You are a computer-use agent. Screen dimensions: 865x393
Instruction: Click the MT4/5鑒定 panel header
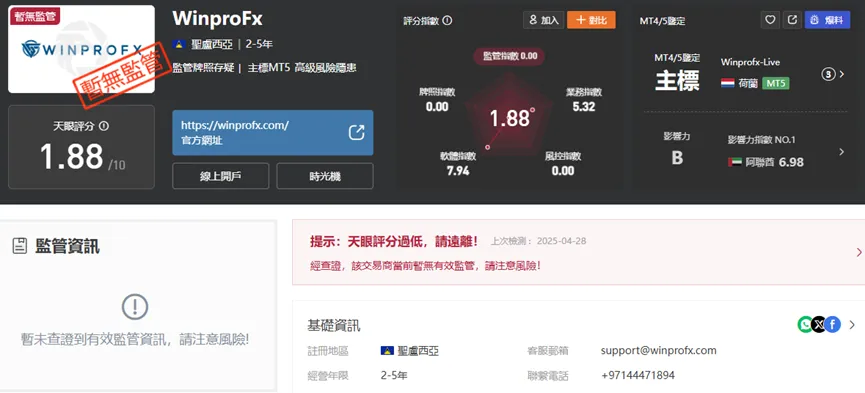[662, 21]
